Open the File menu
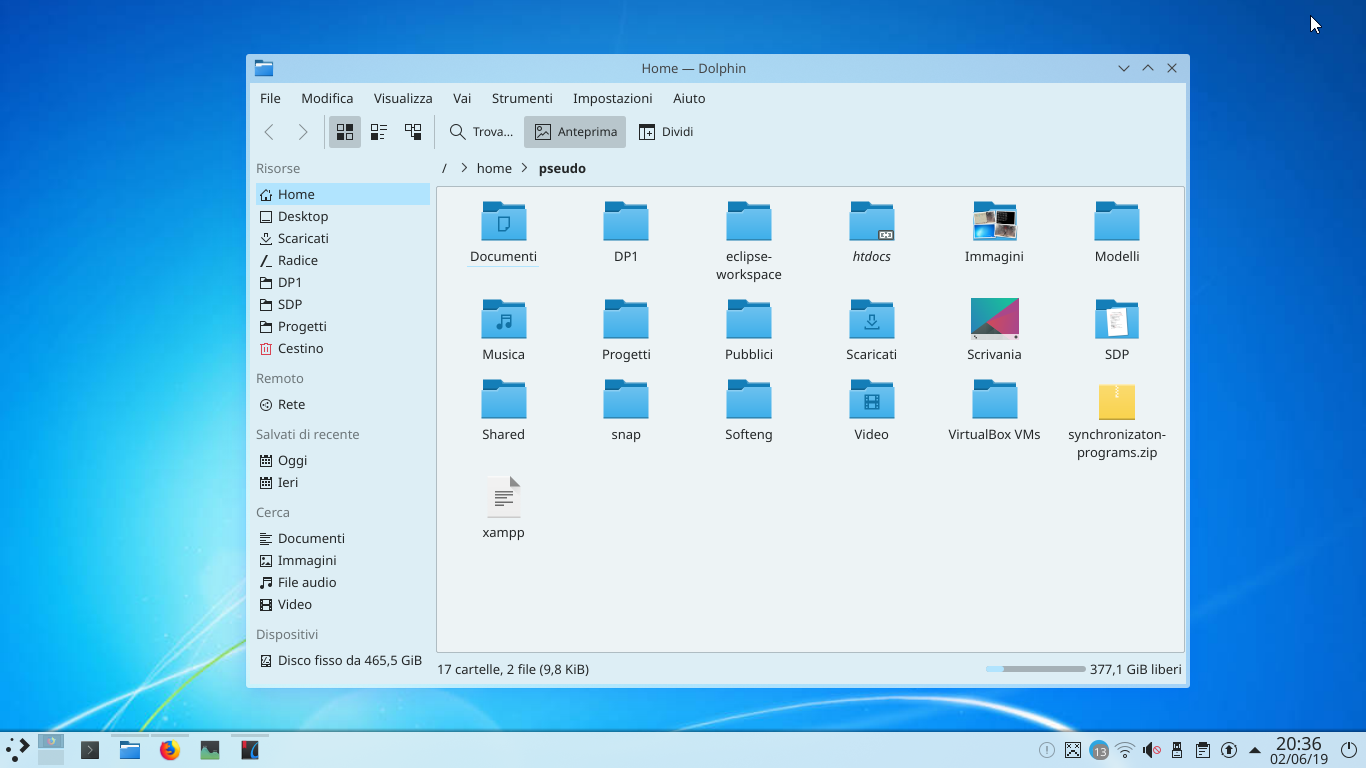The width and height of the screenshot is (1366, 768). tap(270, 98)
